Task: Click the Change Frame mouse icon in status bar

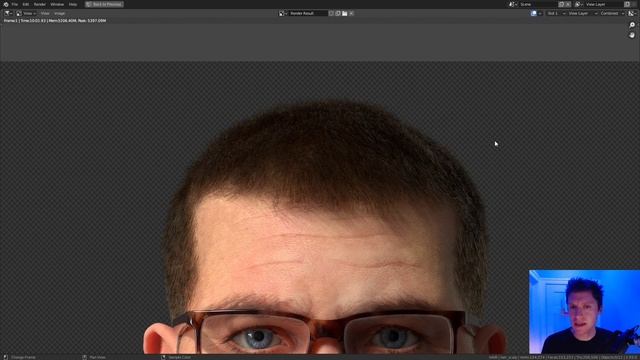Action: point(5,357)
